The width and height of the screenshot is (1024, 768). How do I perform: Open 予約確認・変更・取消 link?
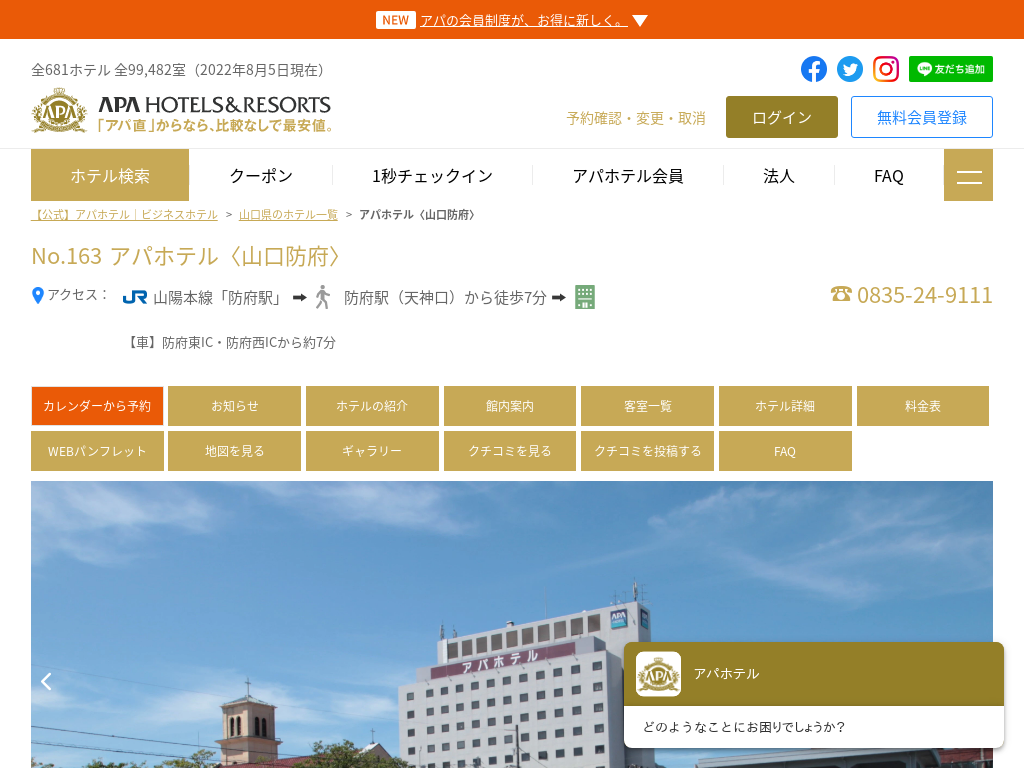tap(636, 118)
